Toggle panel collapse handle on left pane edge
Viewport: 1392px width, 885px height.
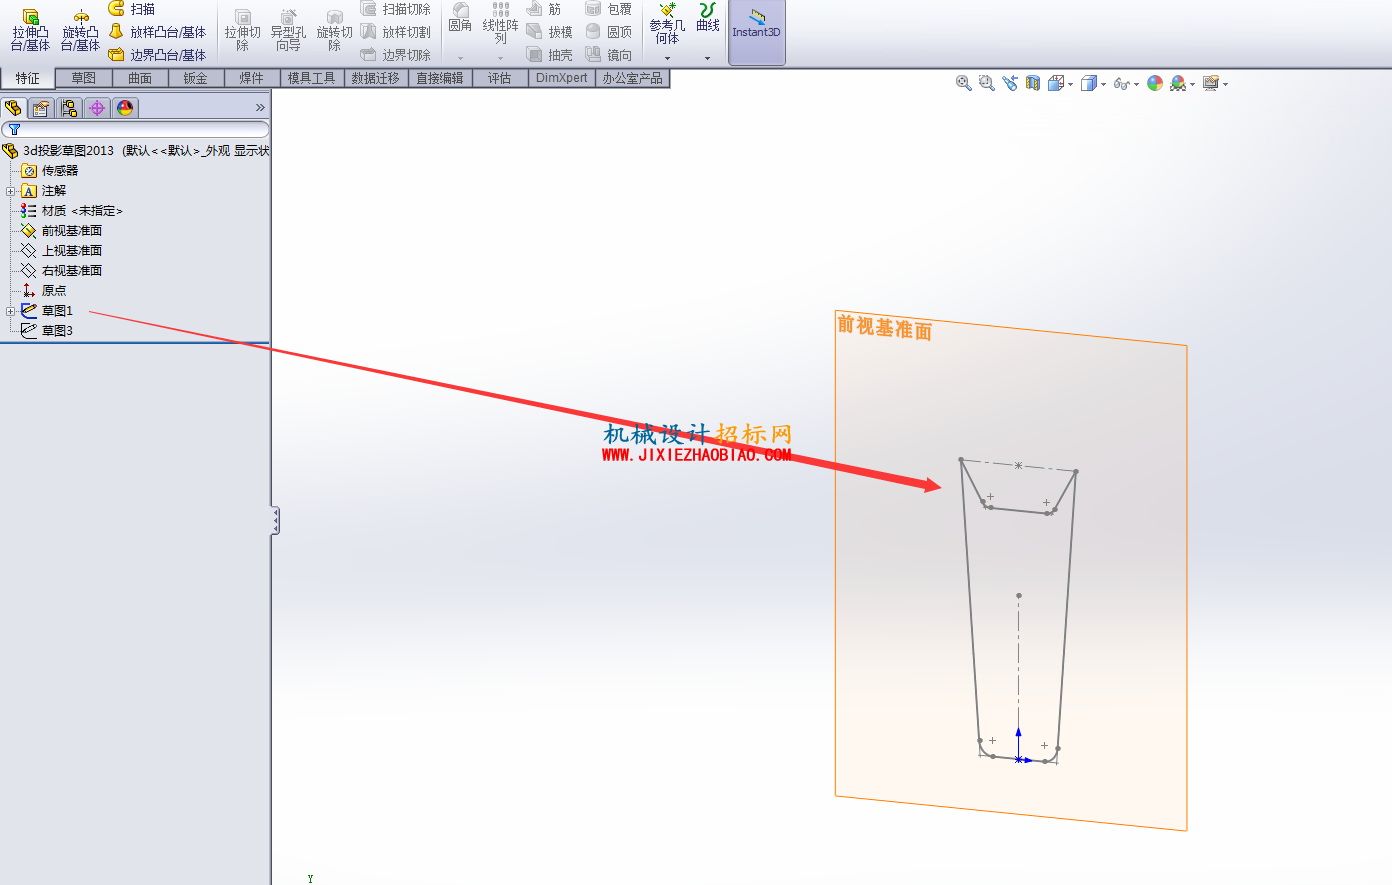click(275, 521)
